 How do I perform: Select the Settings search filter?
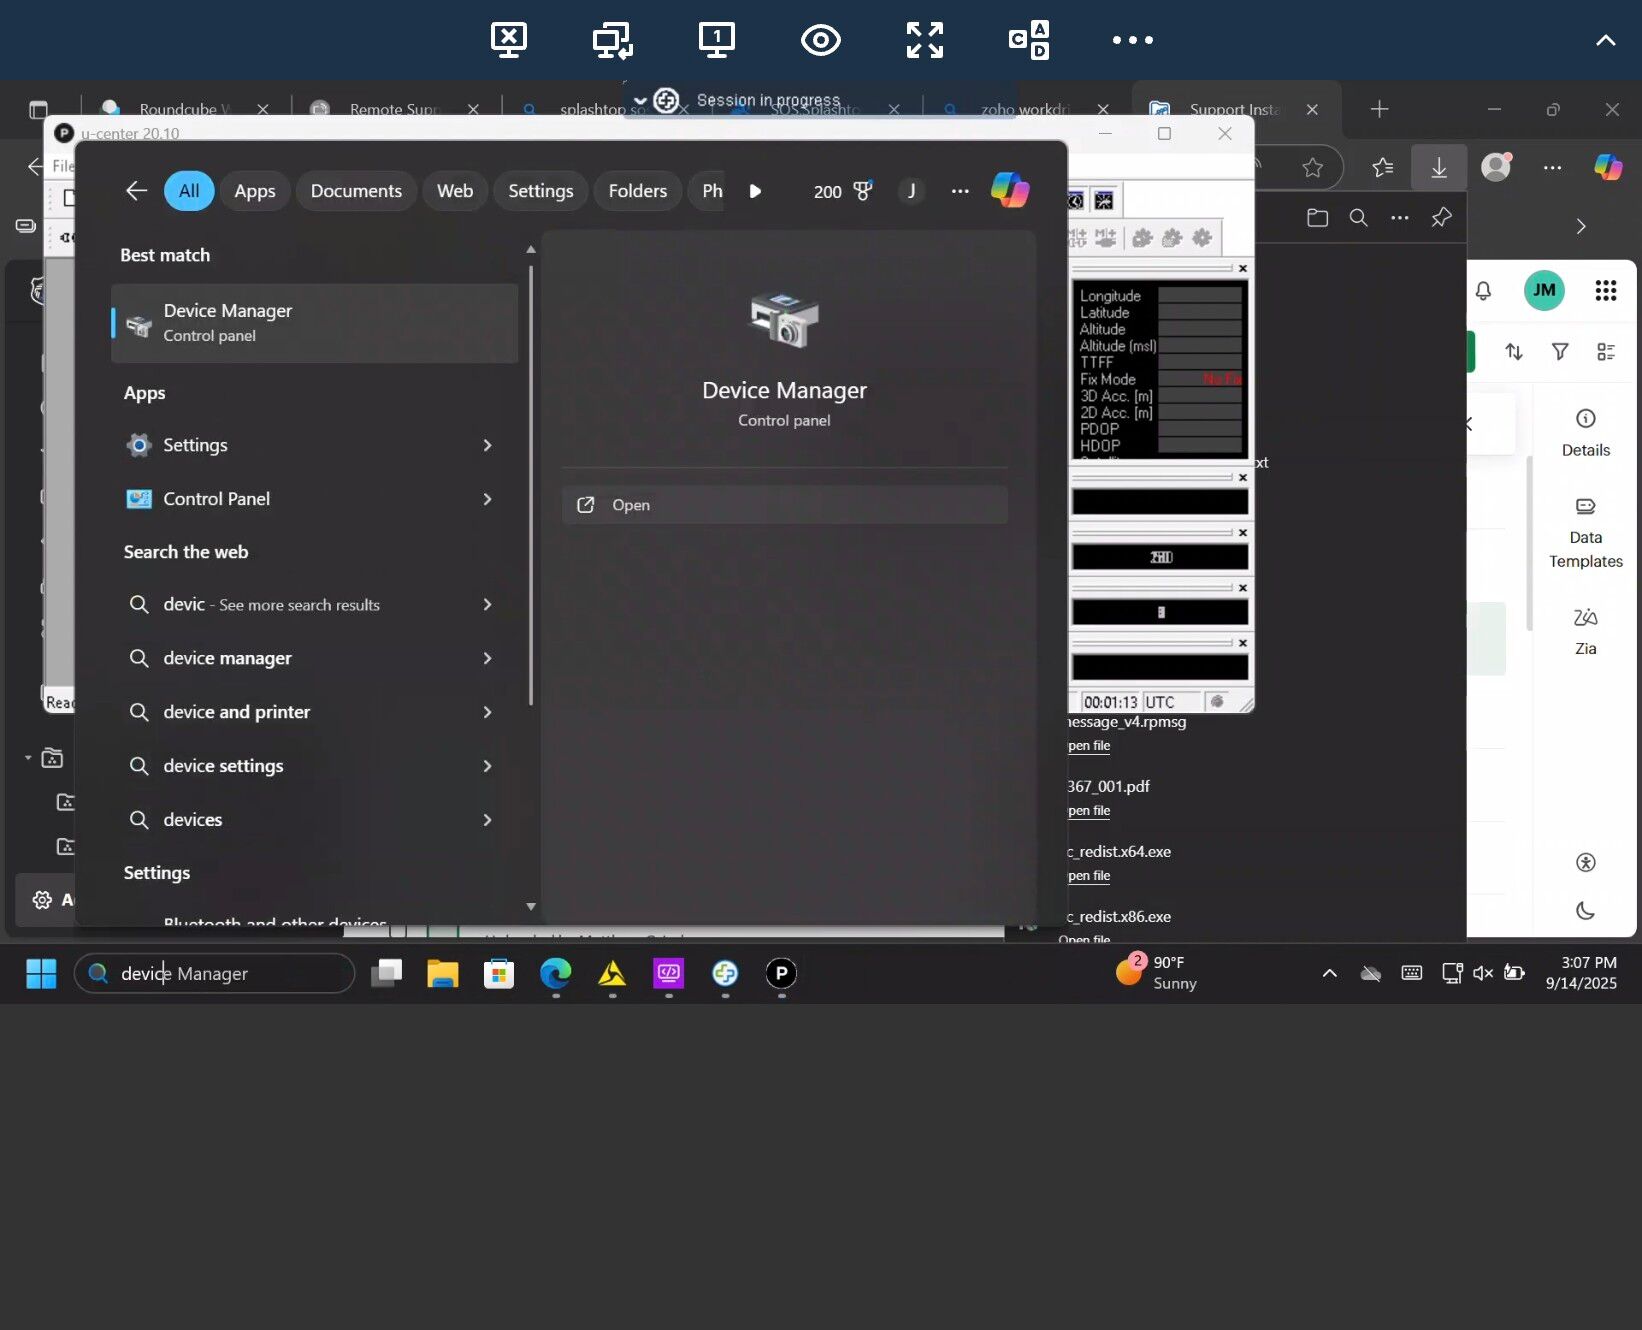pos(541,191)
